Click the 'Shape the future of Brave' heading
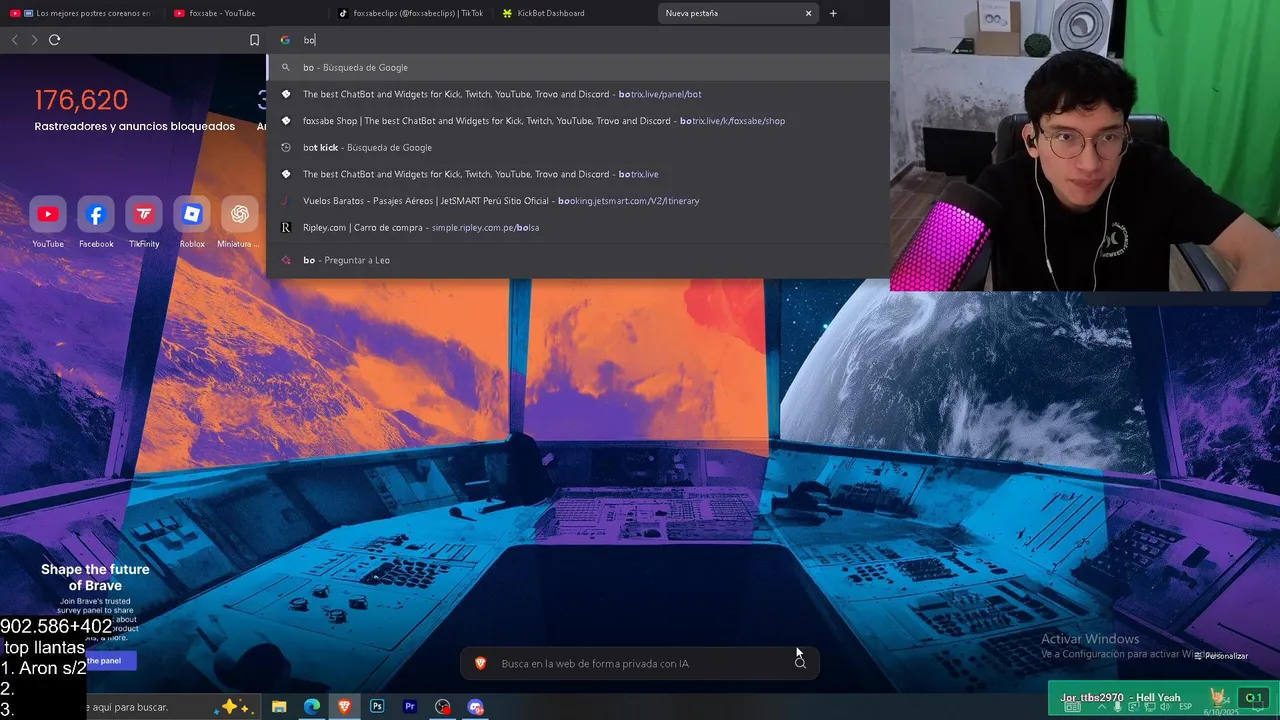The width and height of the screenshot is (1280, 720). (95, 577)
